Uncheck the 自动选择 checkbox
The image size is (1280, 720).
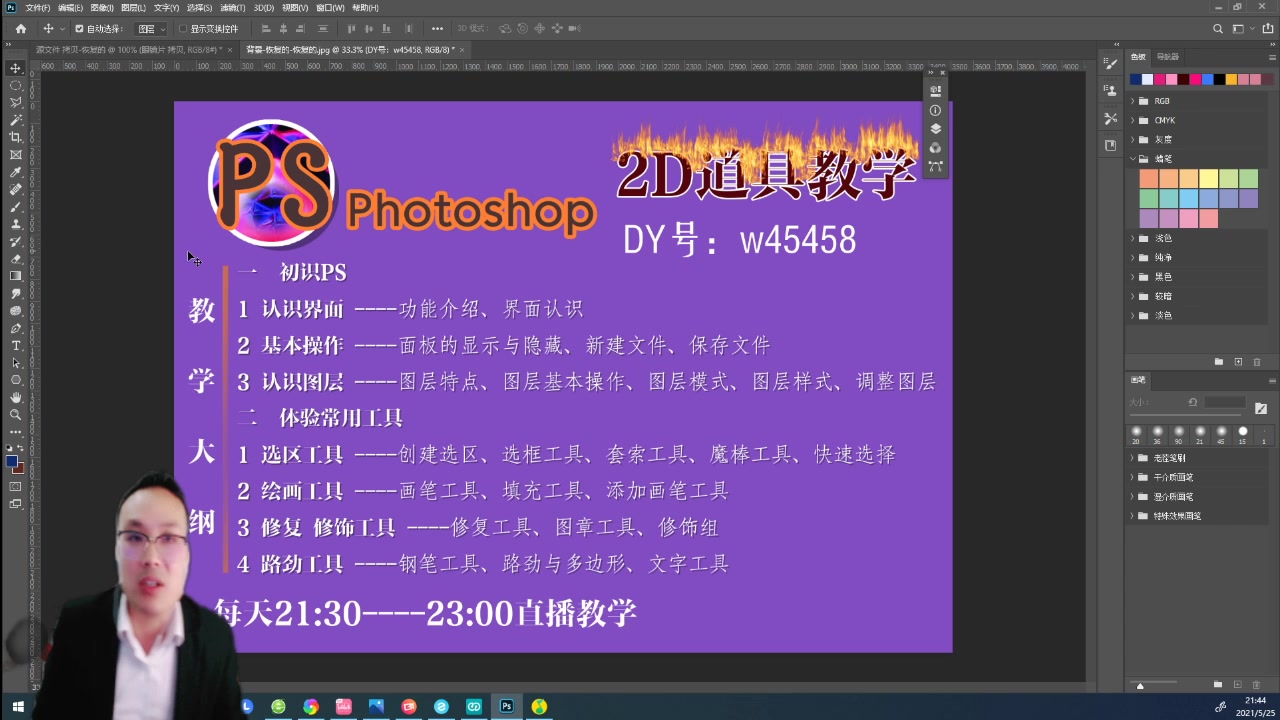pos(79,29)
